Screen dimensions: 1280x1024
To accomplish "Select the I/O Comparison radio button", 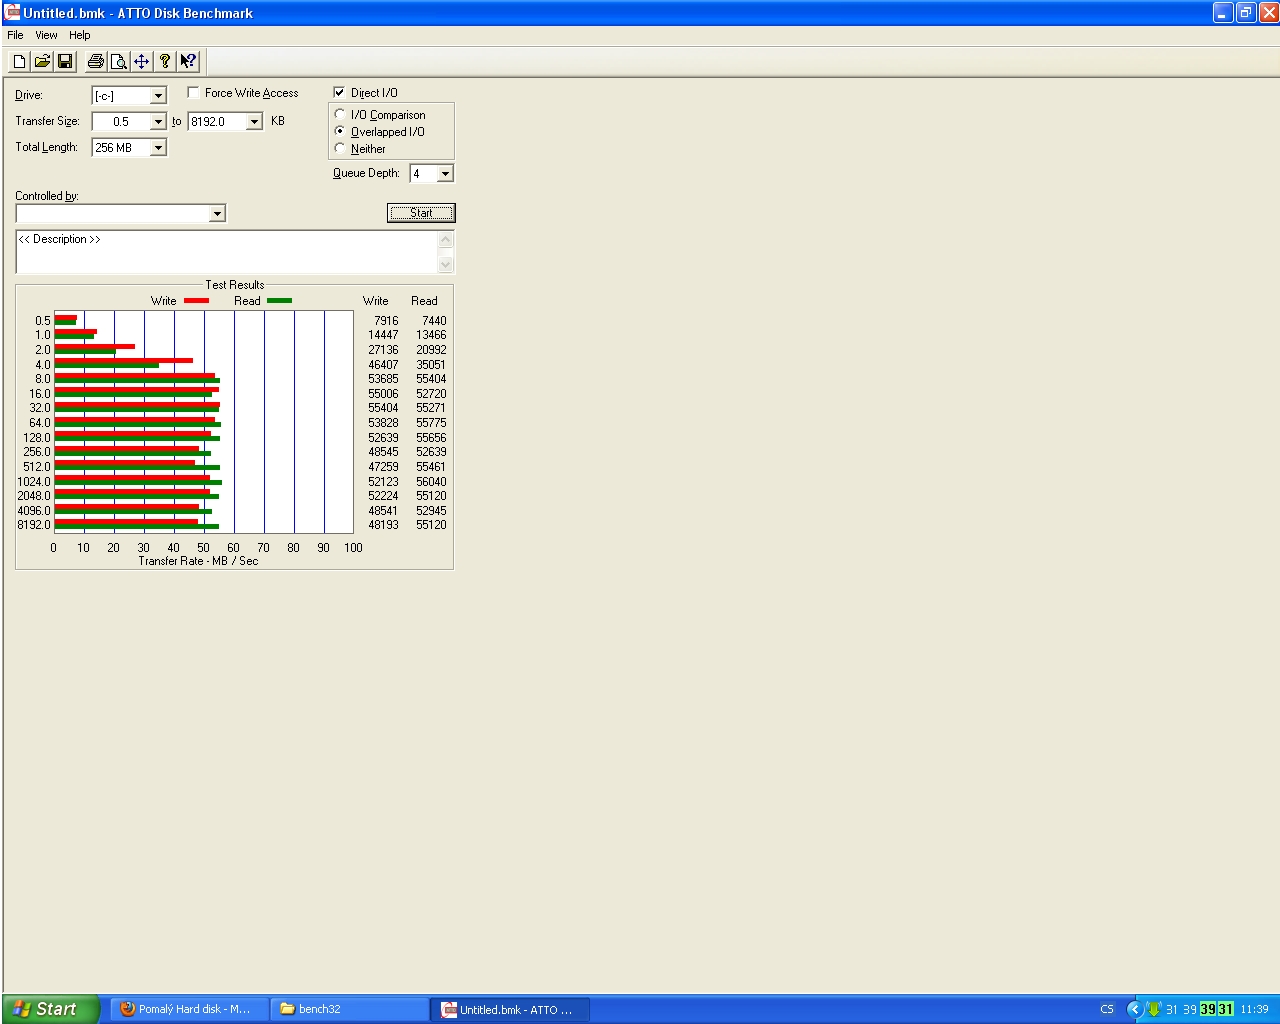I will pos(340,115).
